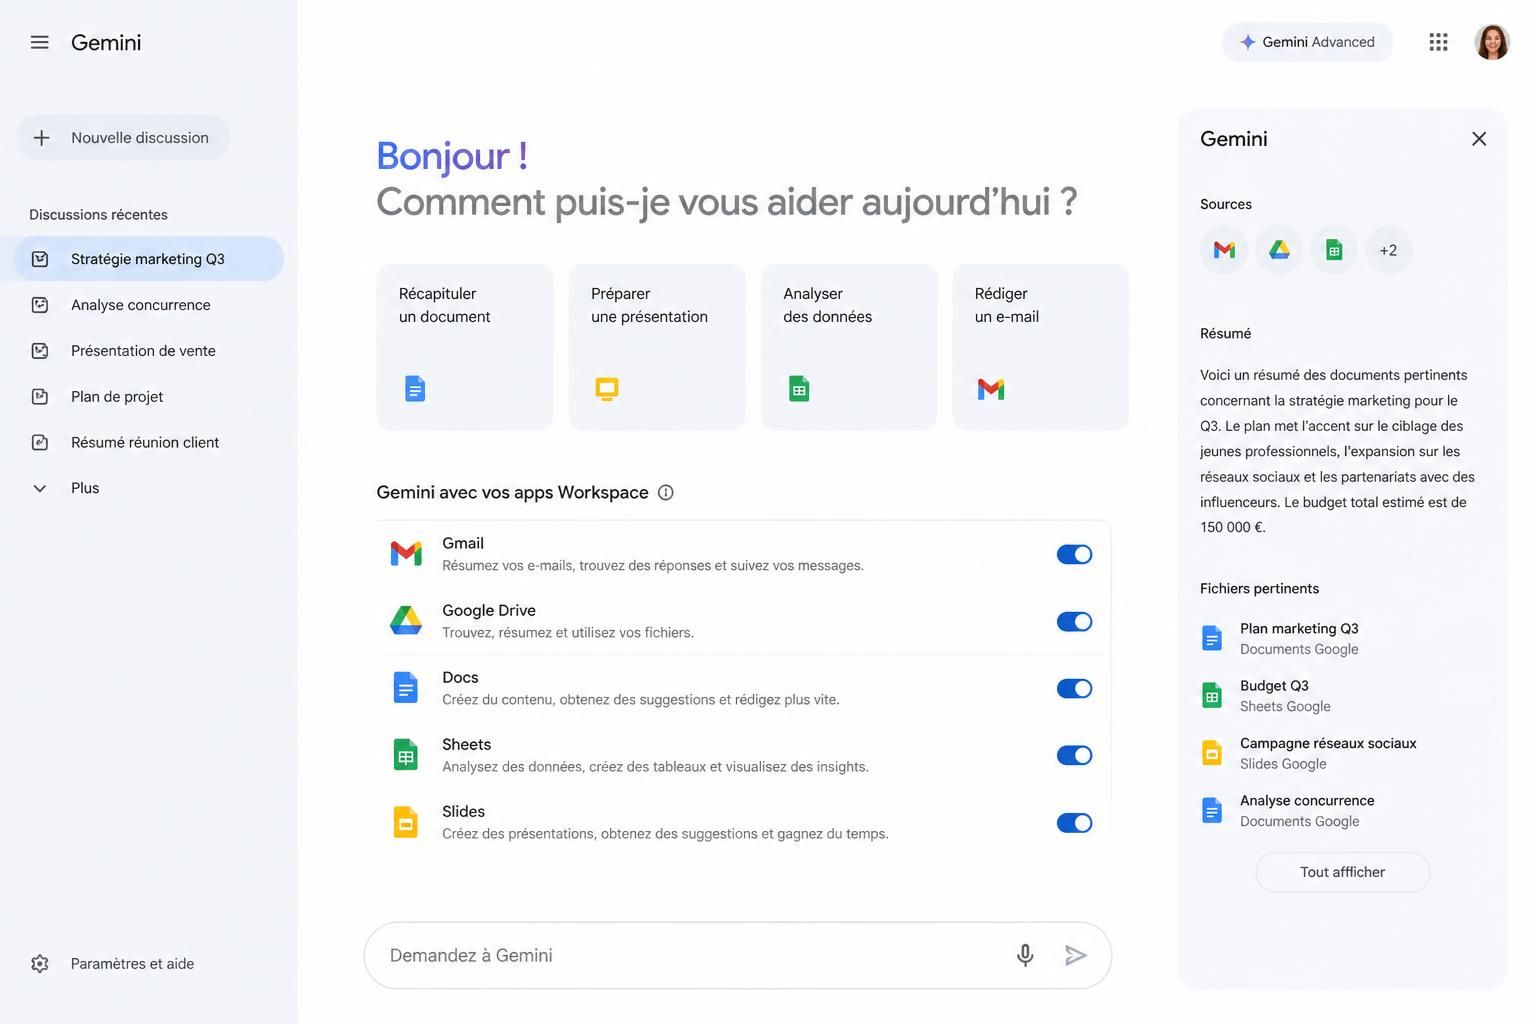Click the Gmail icon in Workspace apps list
1536x1024 pixels.
tap(406, 553)
